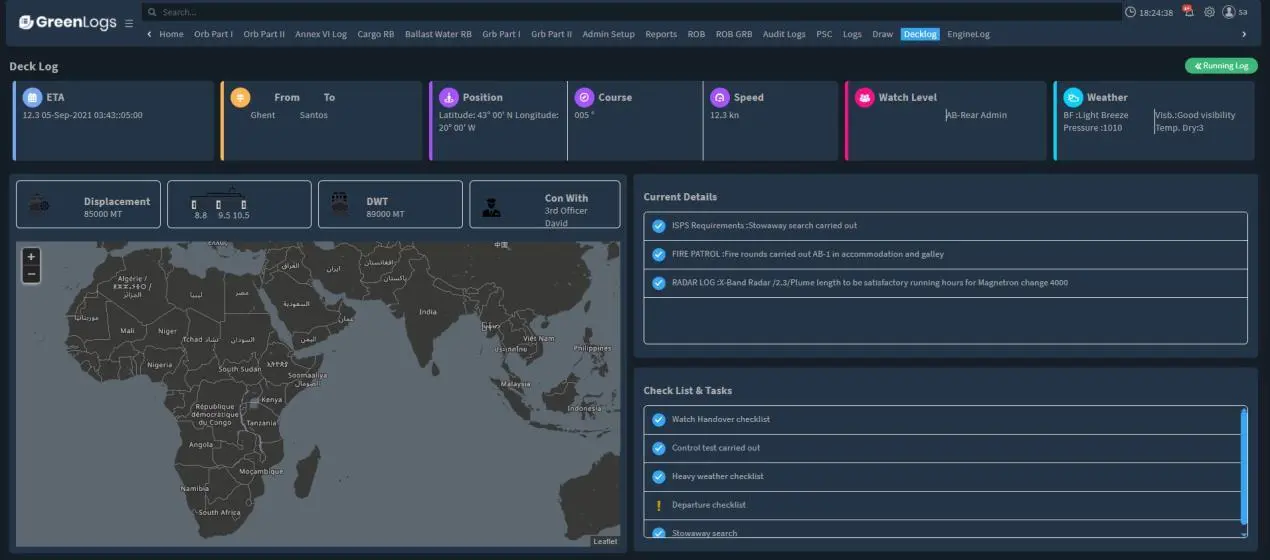Viewport: 1270px width, 560px height.
Task: Switch to the EngineLog tab
Action: (968, 34)
